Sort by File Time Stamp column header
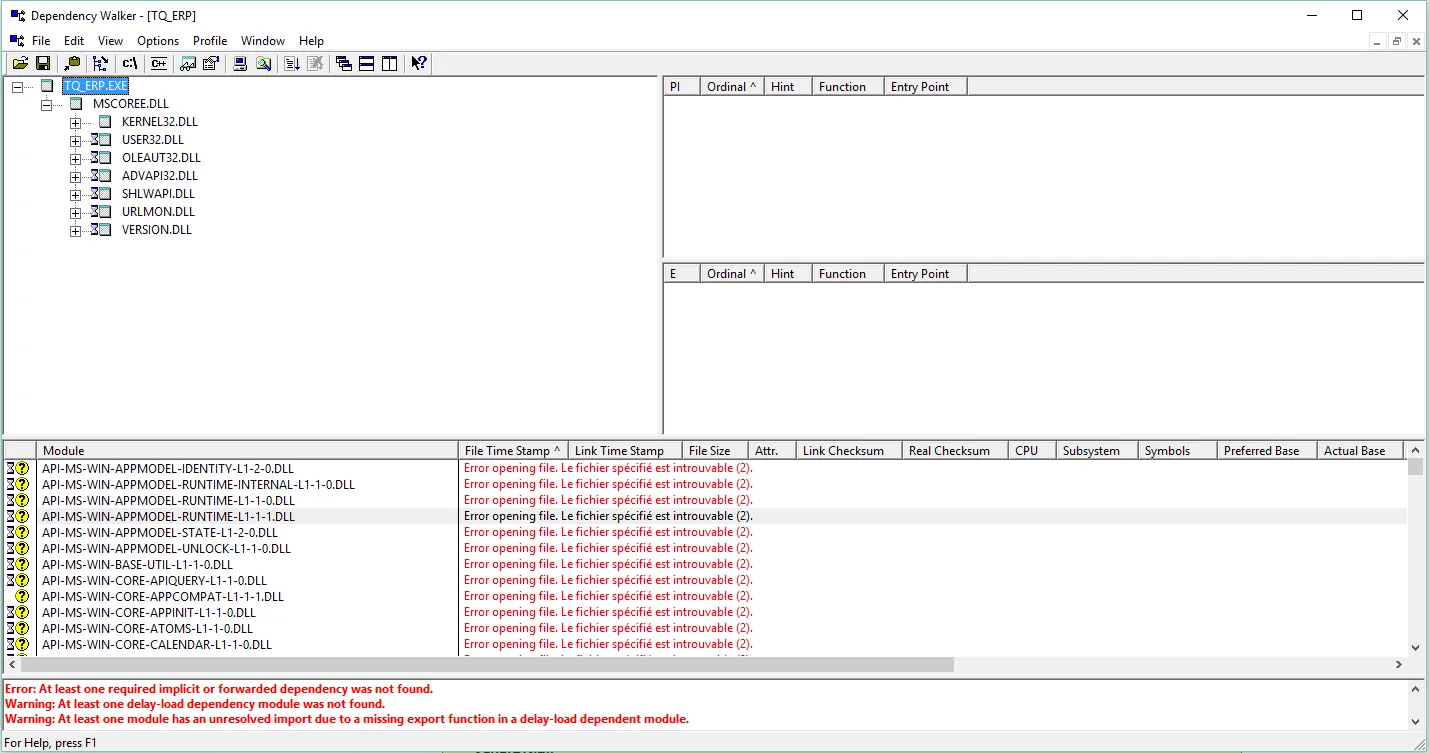 click(513, 451)
